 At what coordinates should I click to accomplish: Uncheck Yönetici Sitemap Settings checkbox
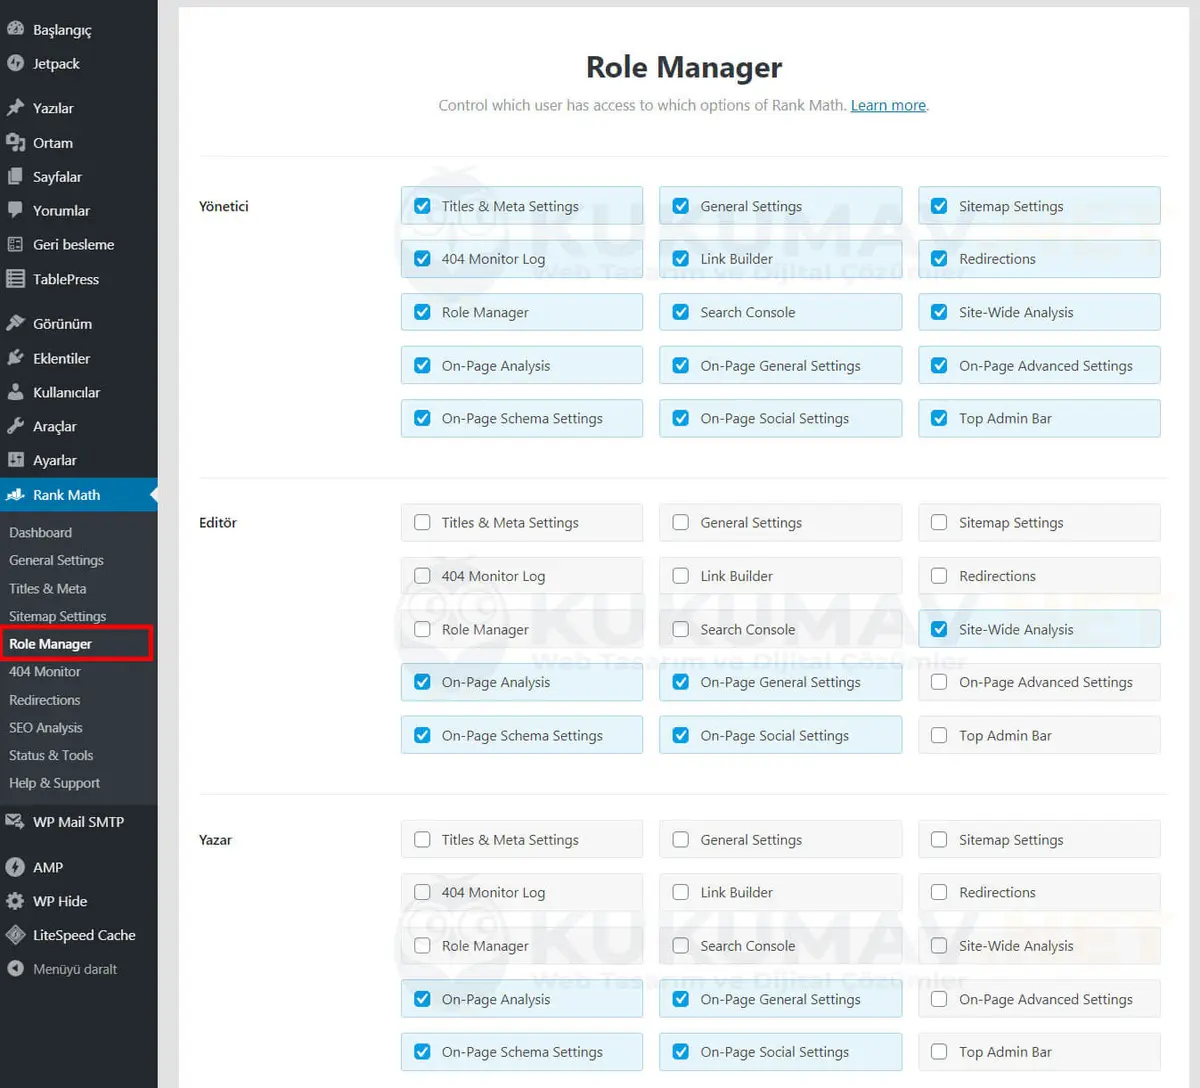(939, 206)
